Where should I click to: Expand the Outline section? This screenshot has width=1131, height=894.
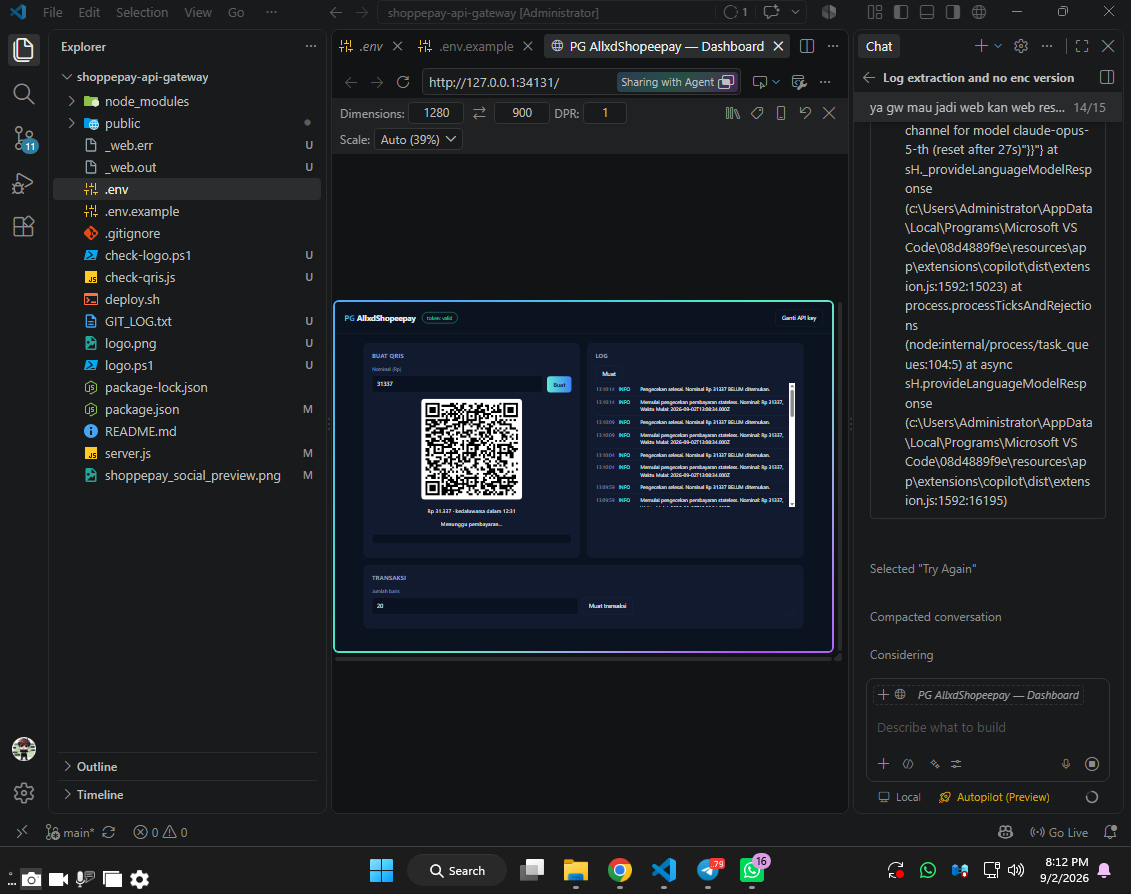(x=67, y=766)
